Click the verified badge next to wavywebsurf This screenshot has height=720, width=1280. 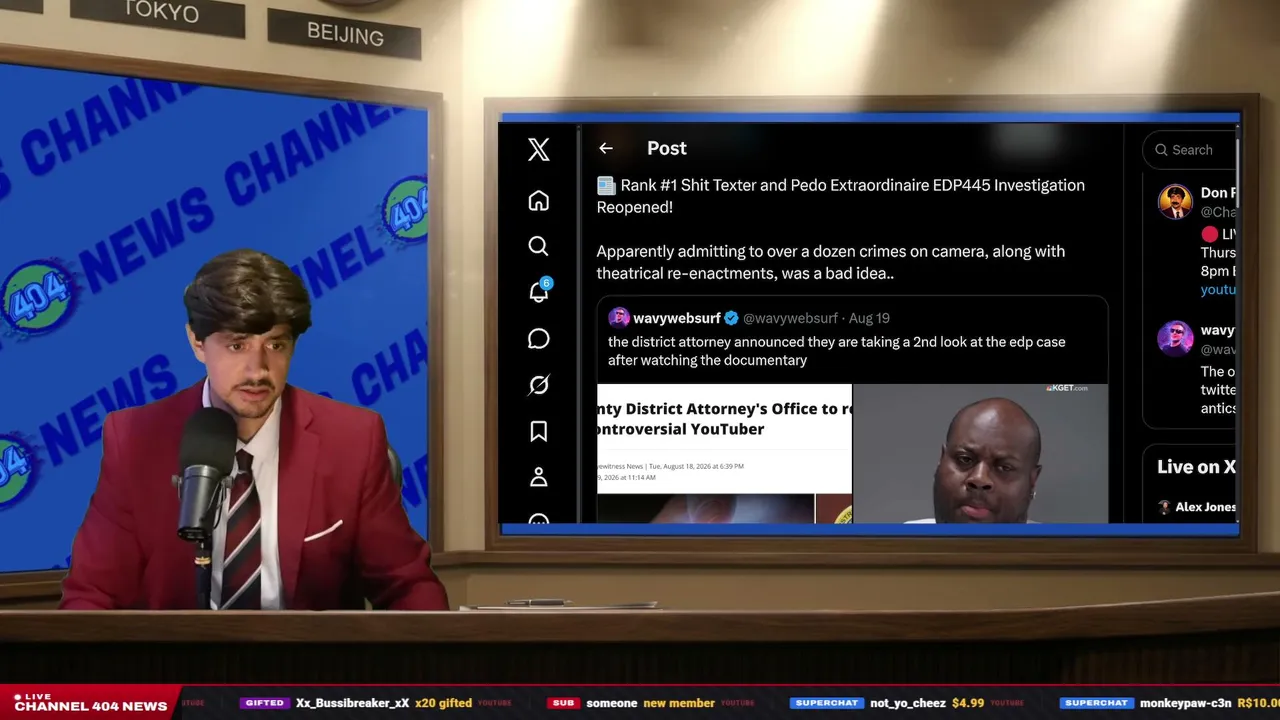tap(731, 318)
